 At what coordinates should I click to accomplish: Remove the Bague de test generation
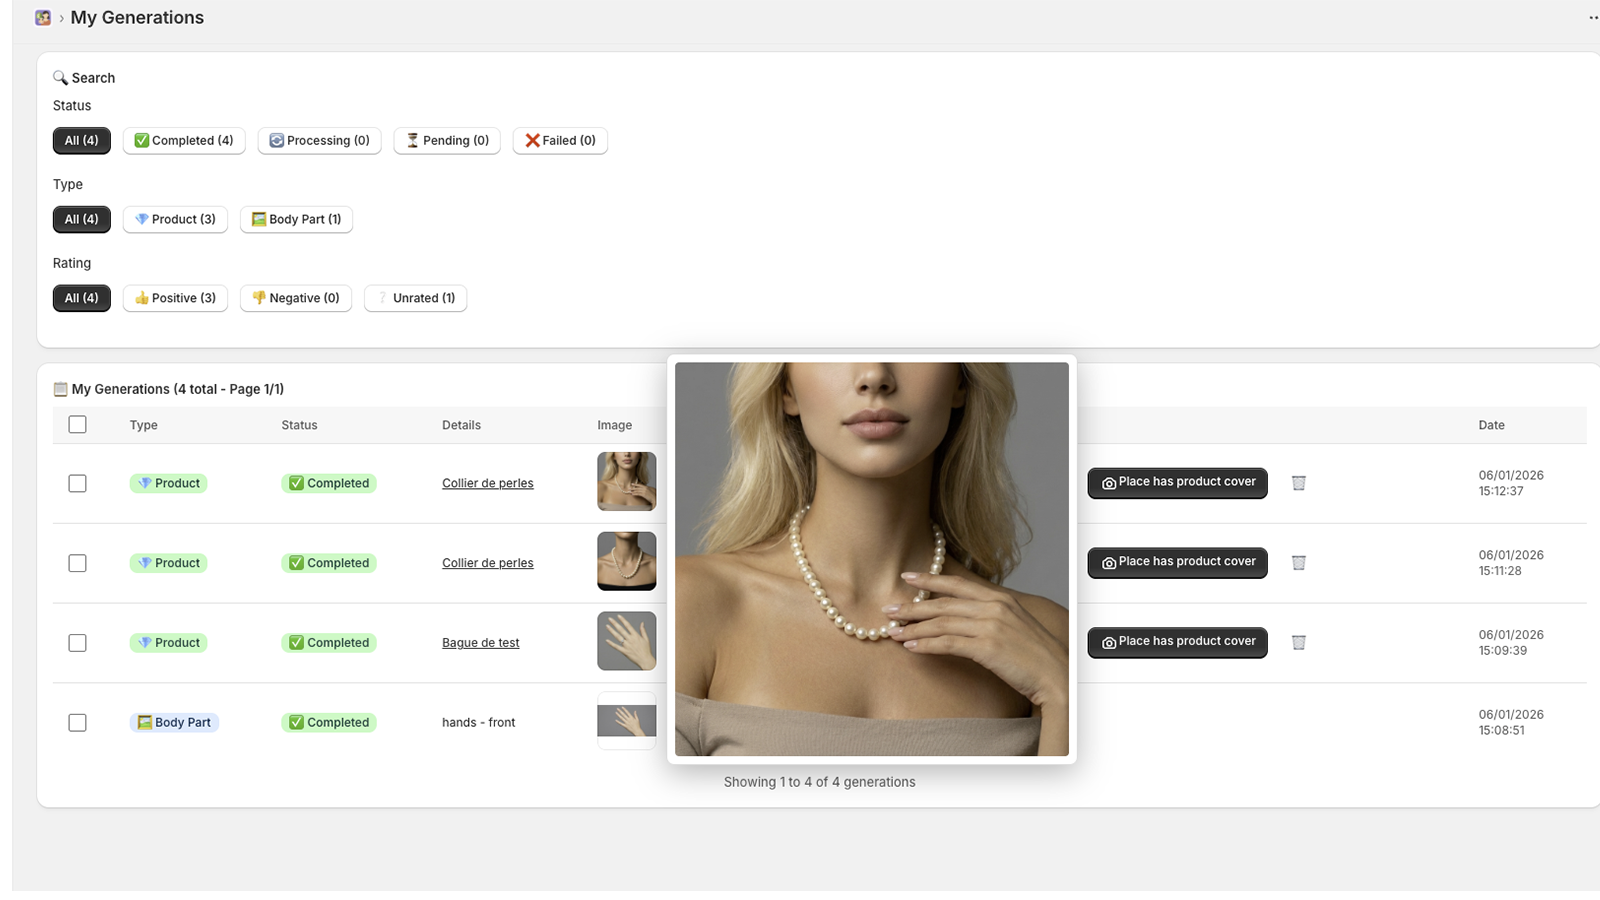(x=1298, y=643)
